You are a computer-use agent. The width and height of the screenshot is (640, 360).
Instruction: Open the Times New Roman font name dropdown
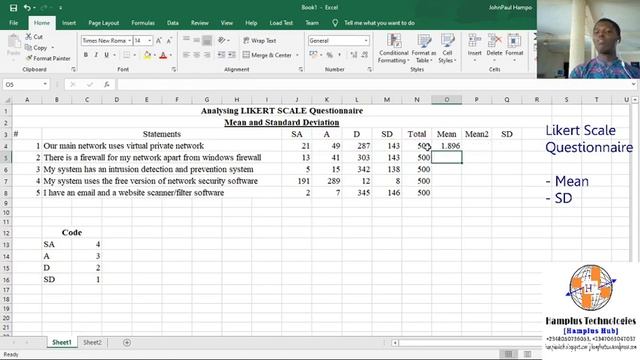129,40
